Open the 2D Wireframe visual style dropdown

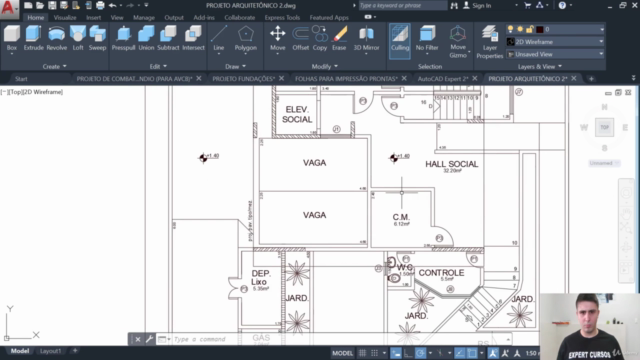(555, 42)
